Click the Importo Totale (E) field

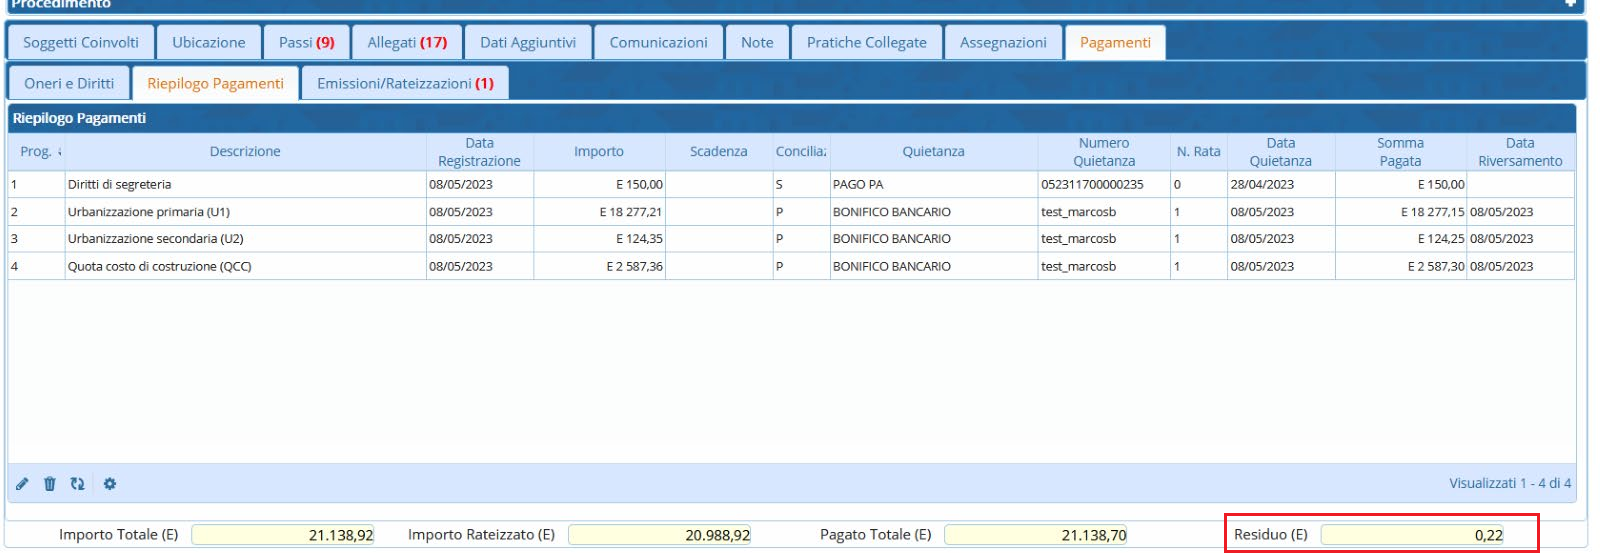pos(283,535)
